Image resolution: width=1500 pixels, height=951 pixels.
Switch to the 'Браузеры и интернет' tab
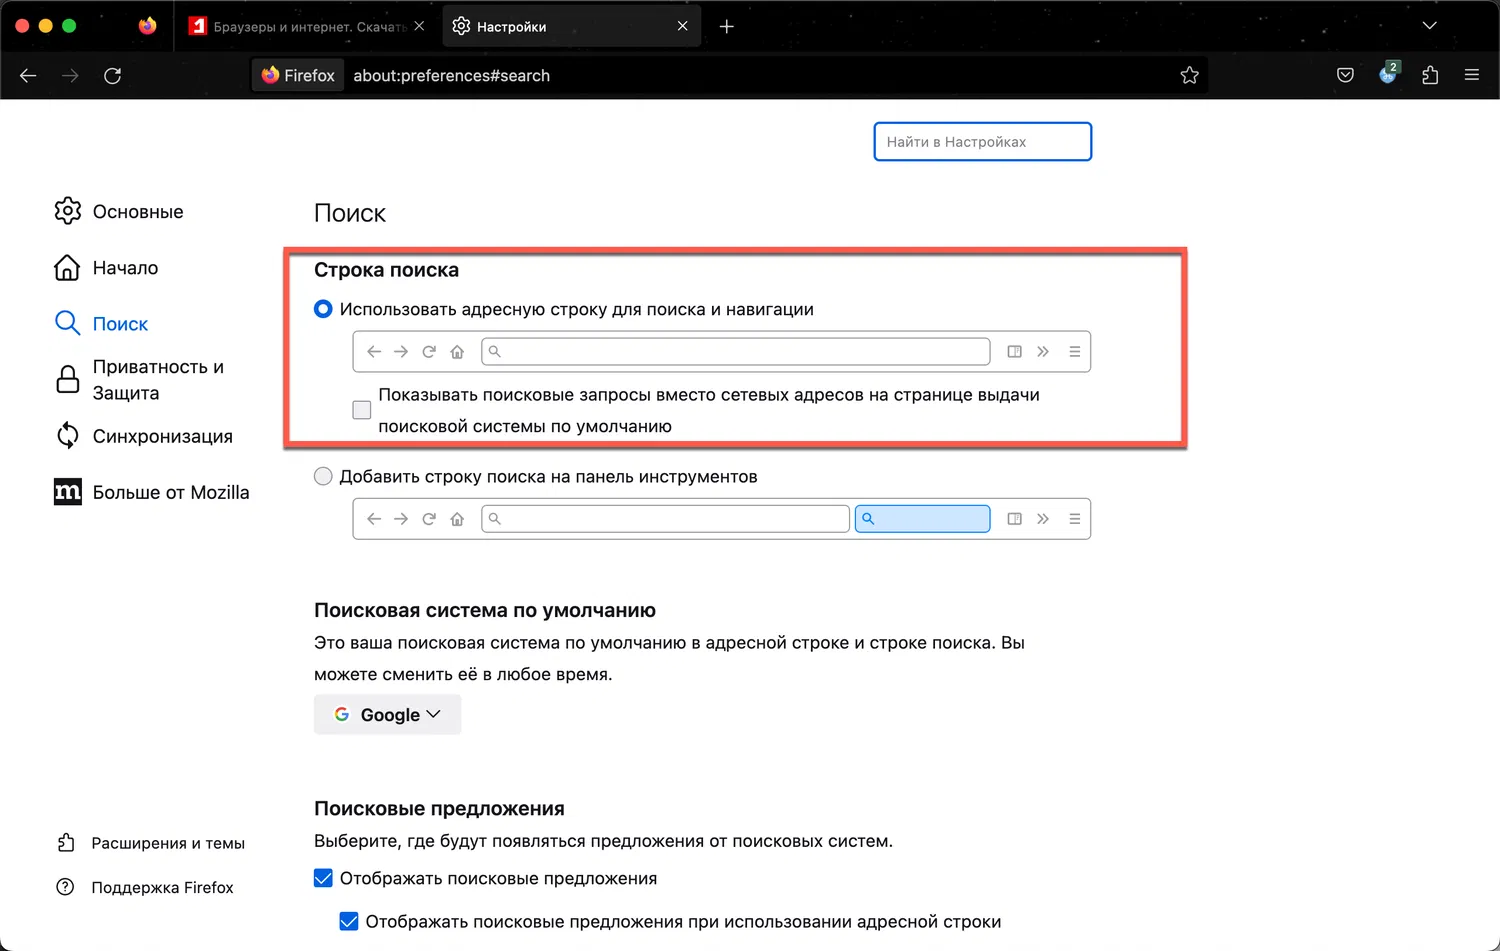[300, 27]
